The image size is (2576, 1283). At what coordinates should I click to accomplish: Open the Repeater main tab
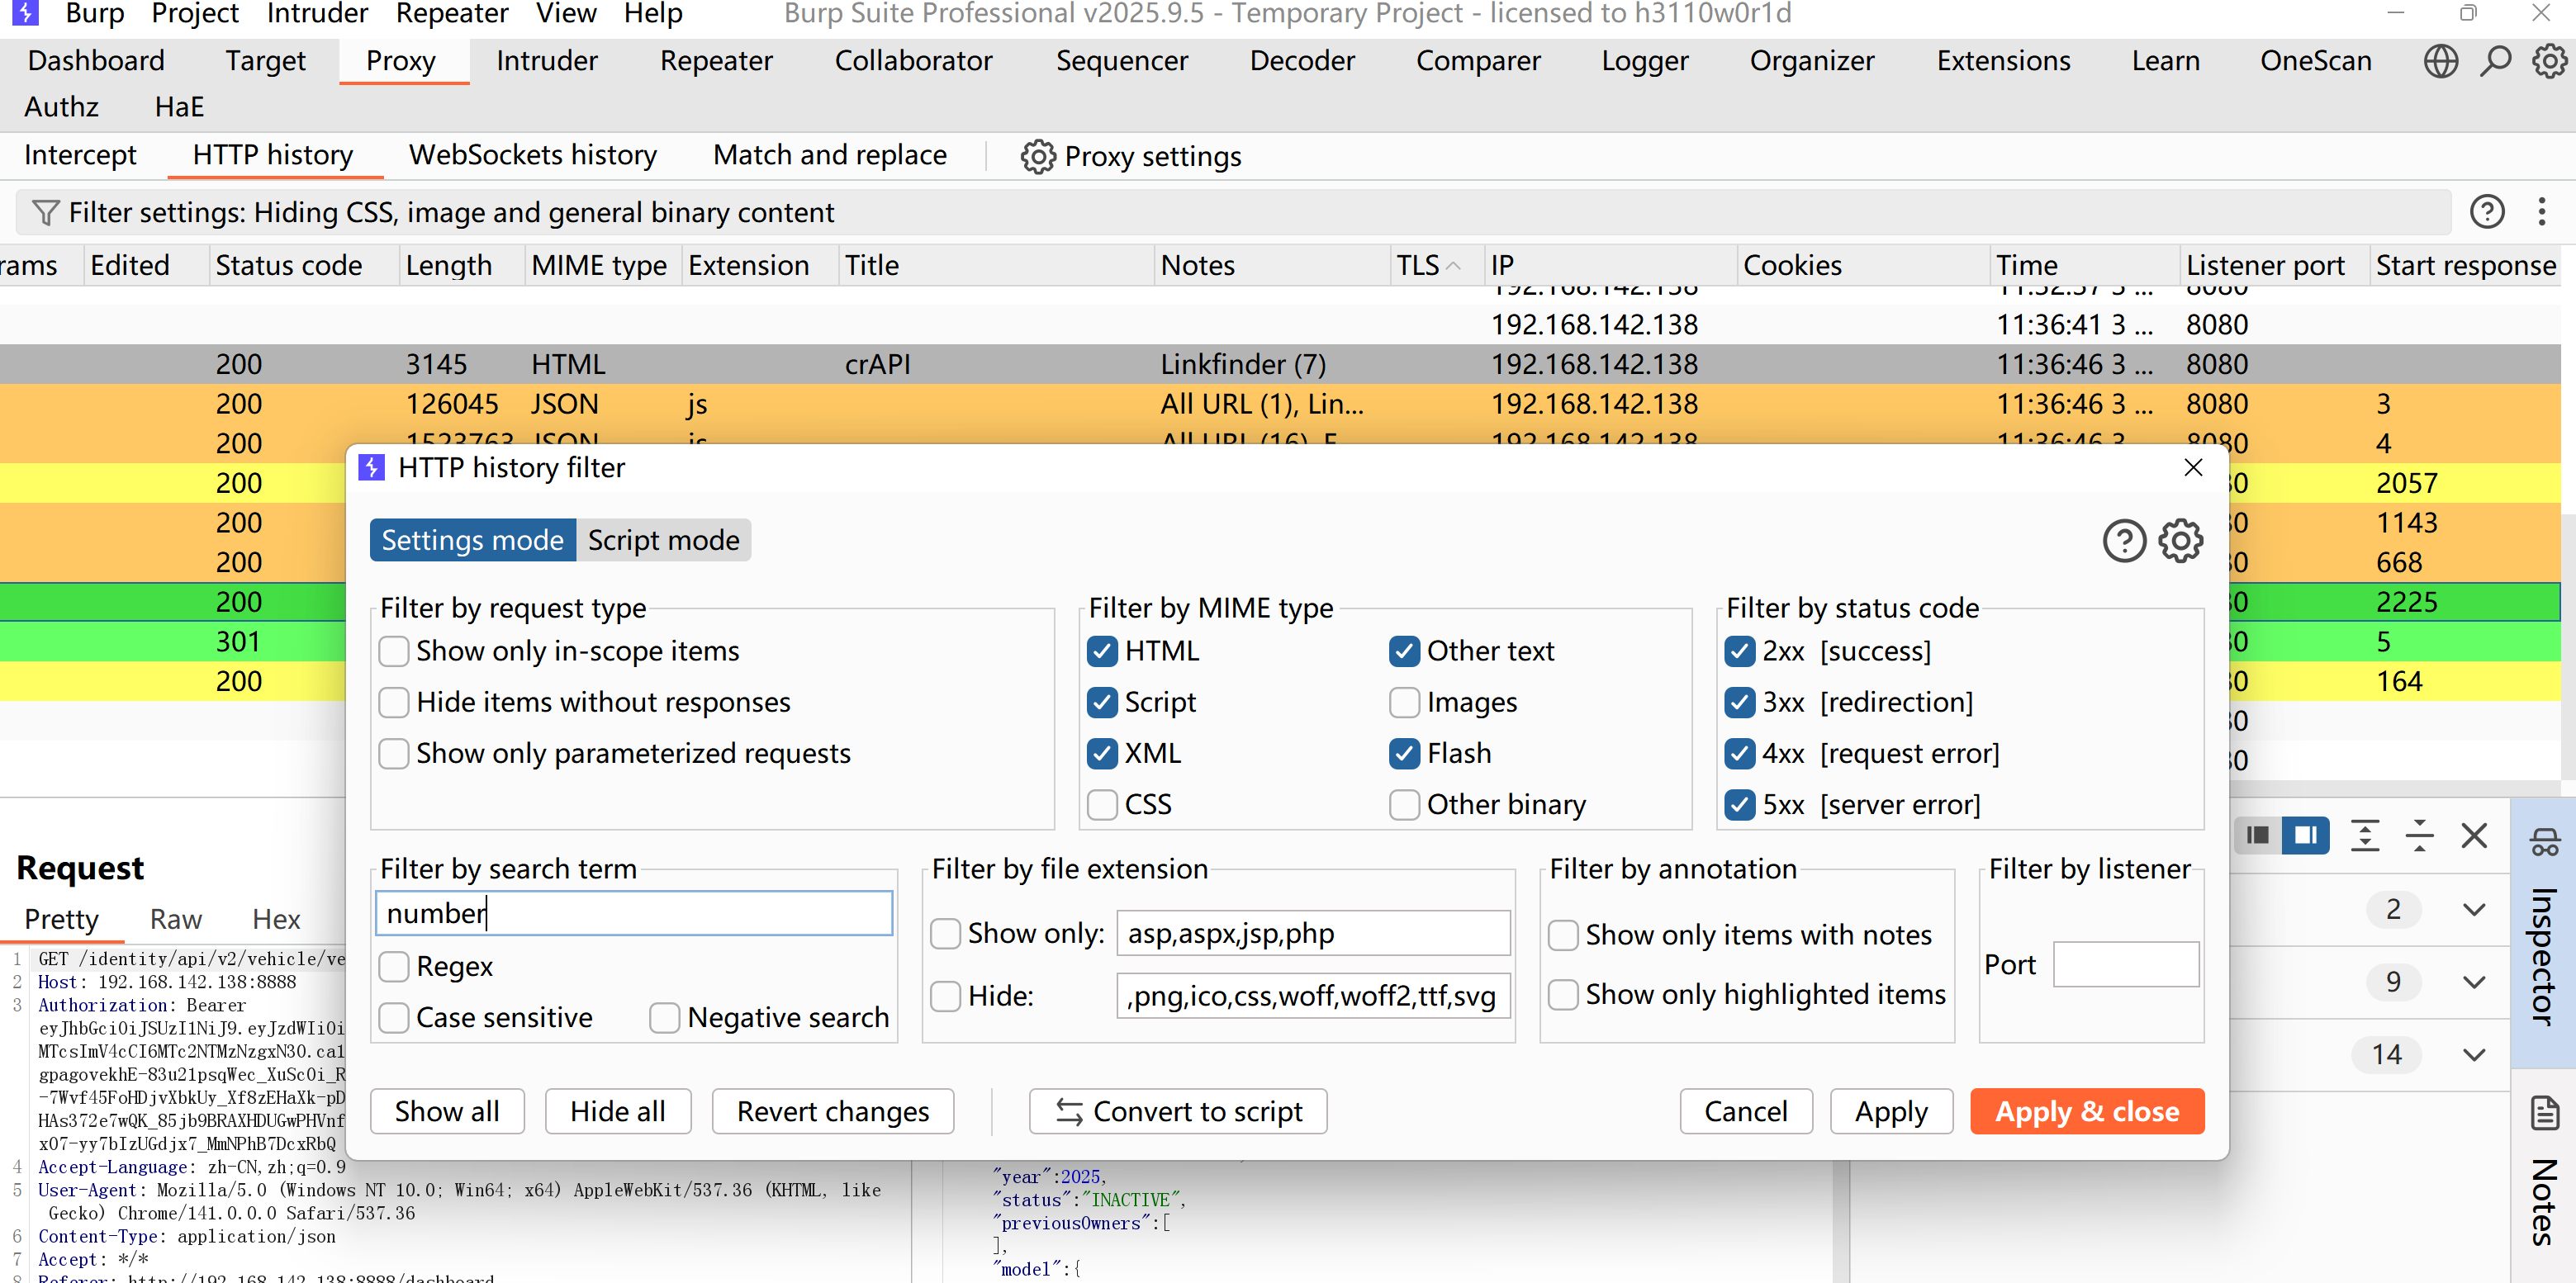pos(716,61)
